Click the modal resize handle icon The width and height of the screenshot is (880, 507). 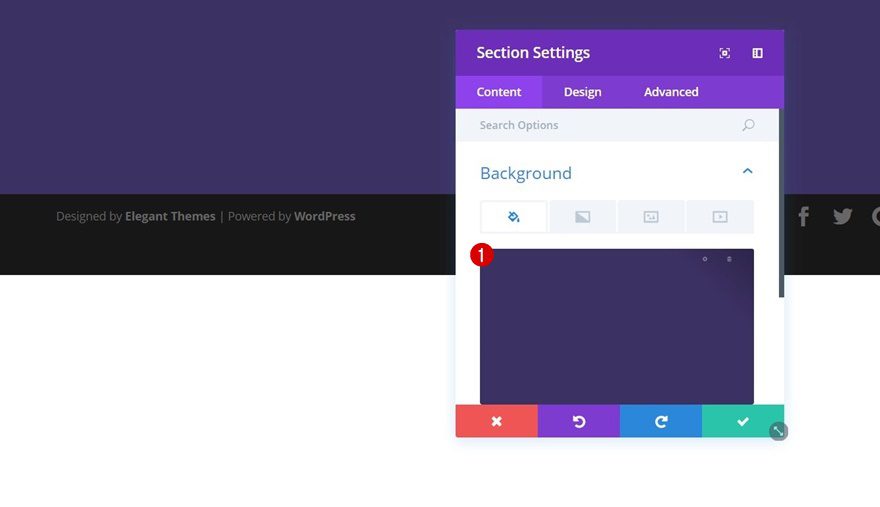778,431
